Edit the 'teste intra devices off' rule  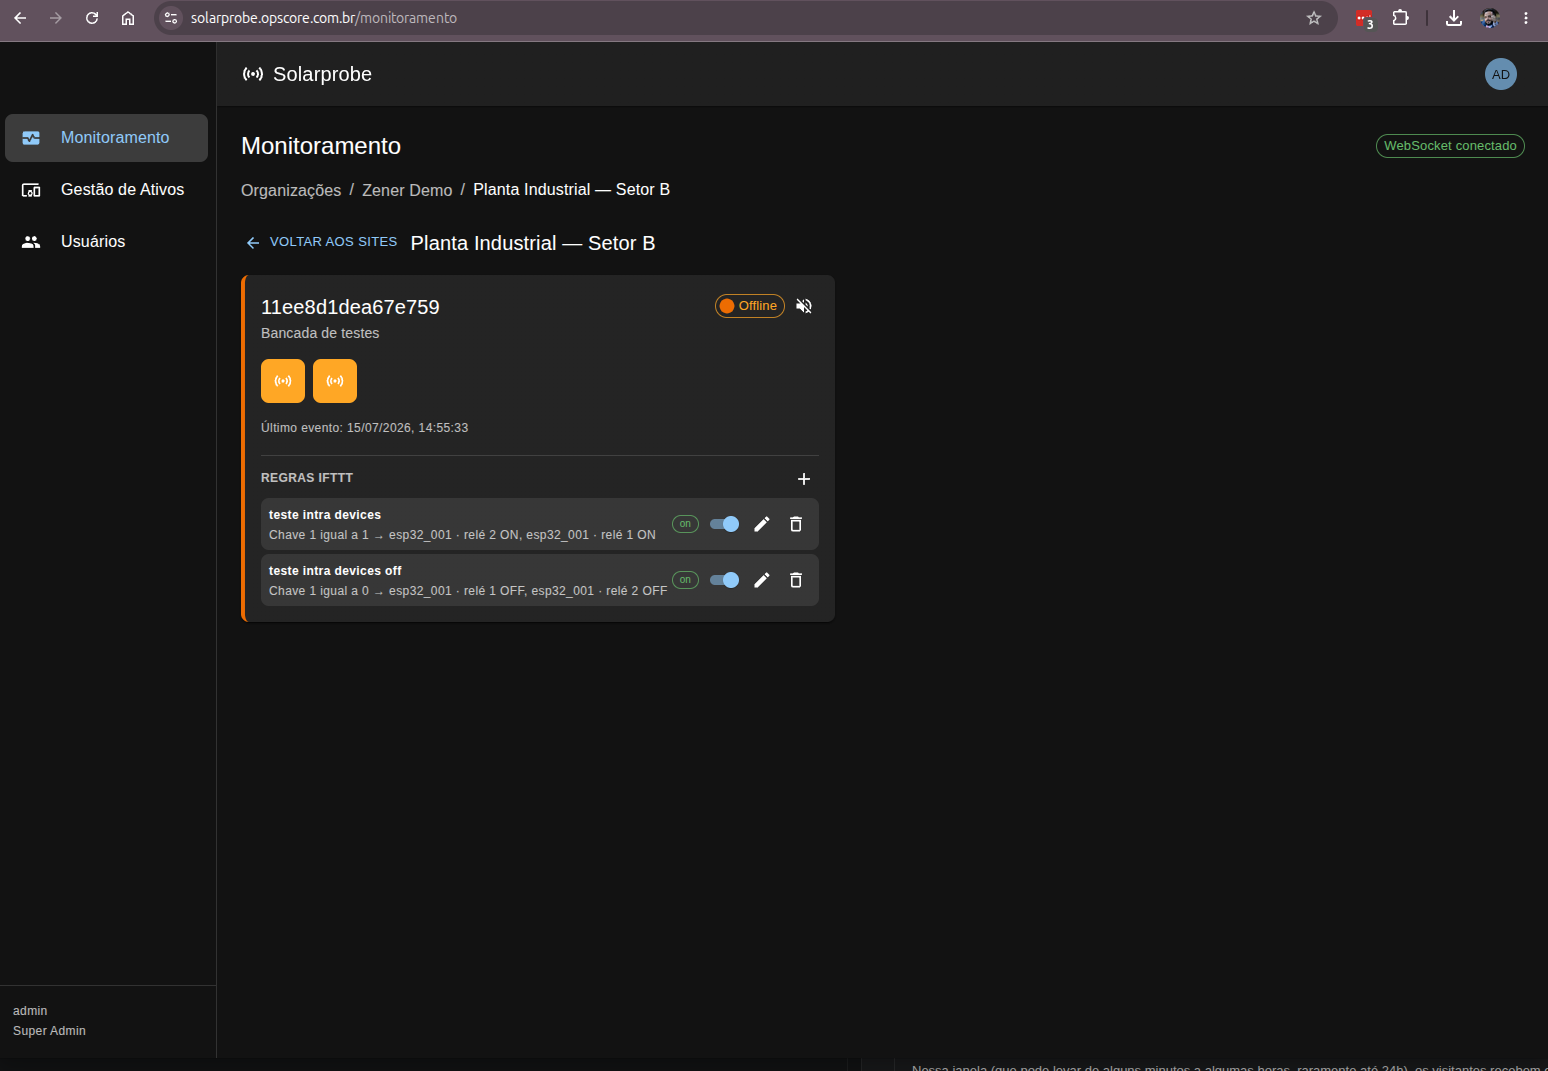click(x=762, y=580)
